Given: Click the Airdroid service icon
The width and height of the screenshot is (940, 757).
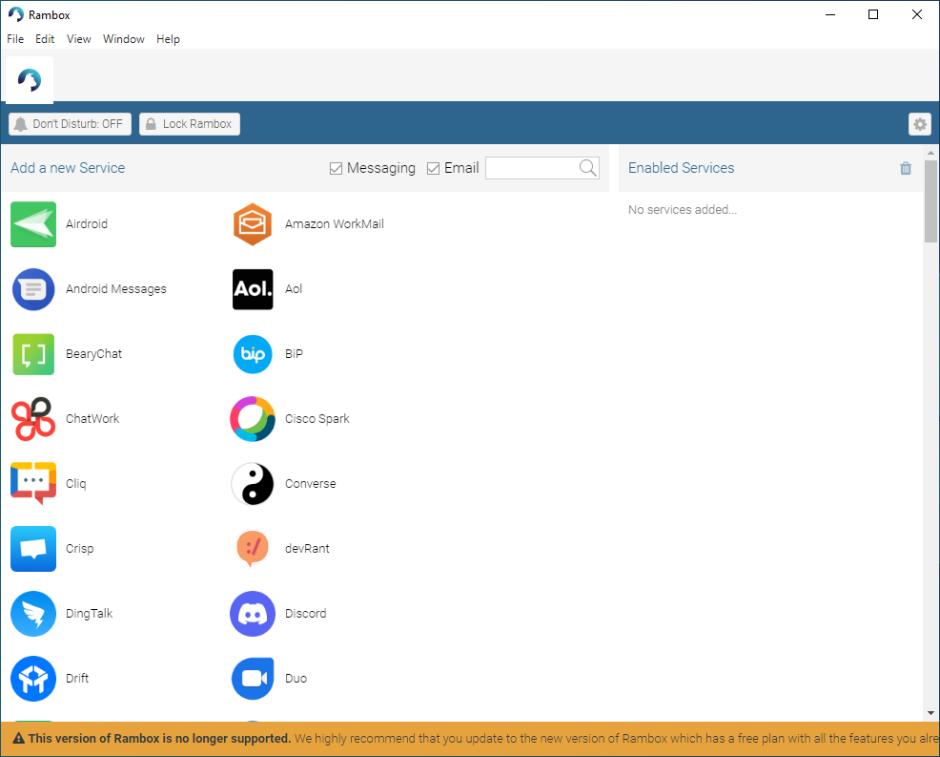Looking at the screenshot, I should 33,224.
